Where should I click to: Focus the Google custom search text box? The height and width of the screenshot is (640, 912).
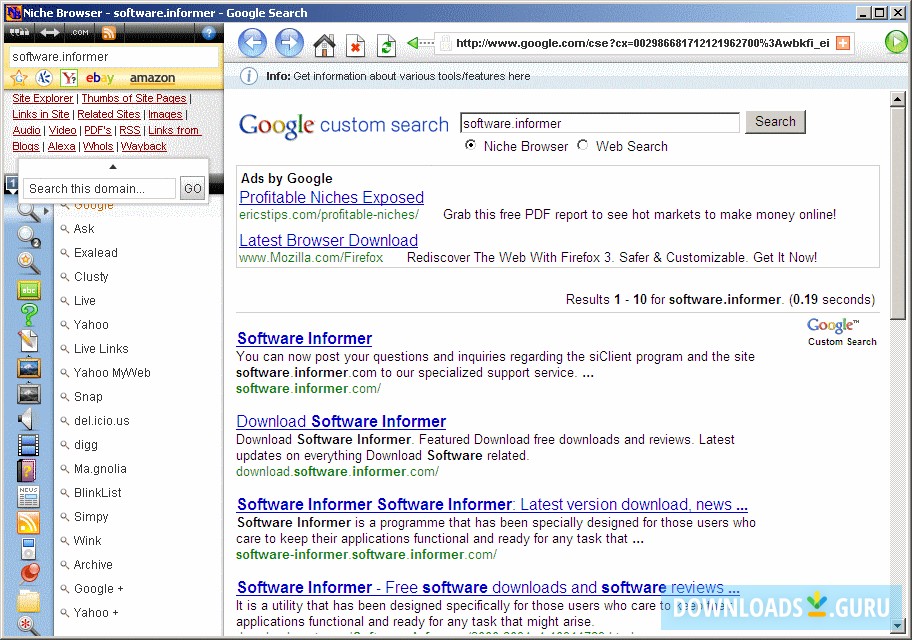coord(600,123)
